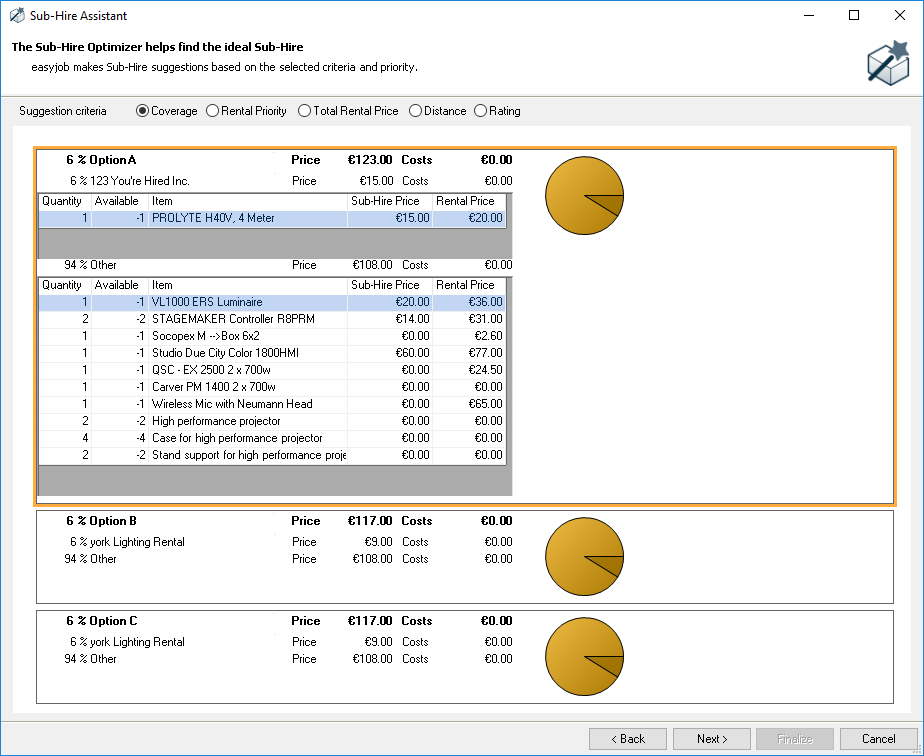The width and height of the screenshot is (924, 756).
Task: Collapse Option A header row
Action: click(x=112, y=160)
